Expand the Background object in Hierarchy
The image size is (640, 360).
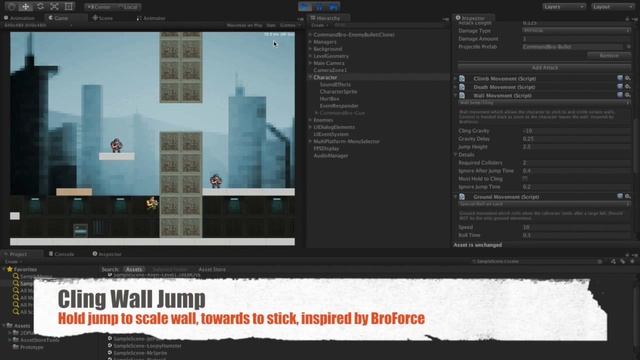[x=310, y=49]
